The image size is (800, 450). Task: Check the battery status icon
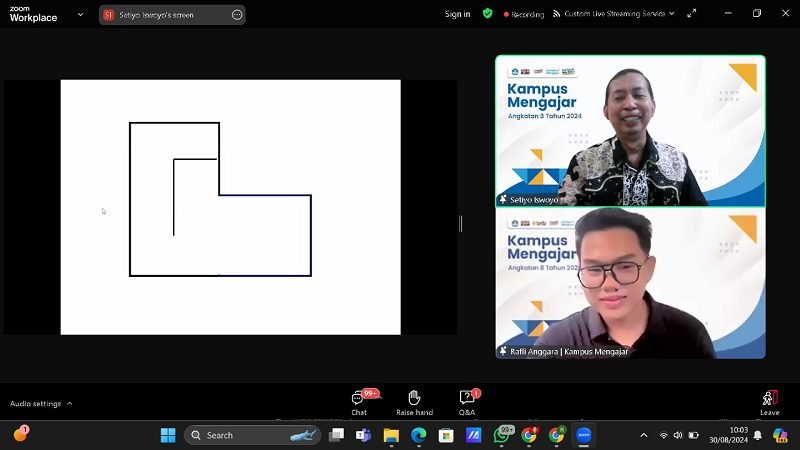click(x=693, y=435)
